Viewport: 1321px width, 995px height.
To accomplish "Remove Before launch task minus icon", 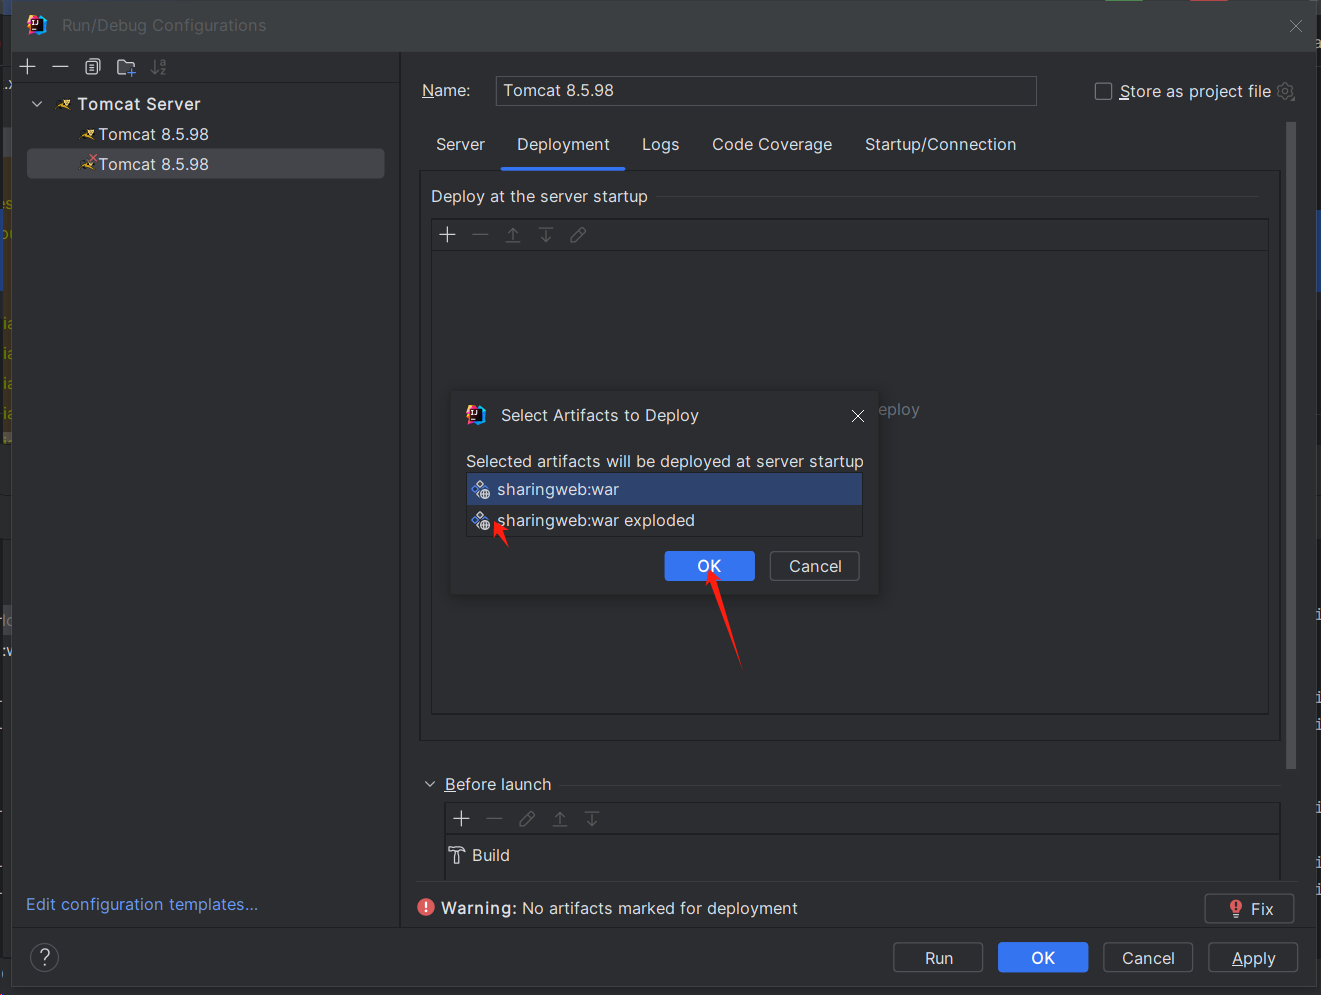I will coord(494,818).
